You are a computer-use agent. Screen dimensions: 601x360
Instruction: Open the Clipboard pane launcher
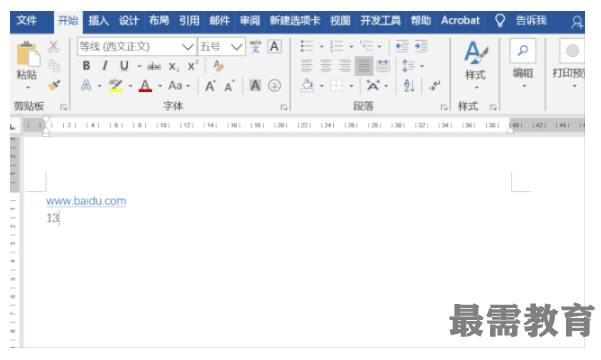click(64, 107)
